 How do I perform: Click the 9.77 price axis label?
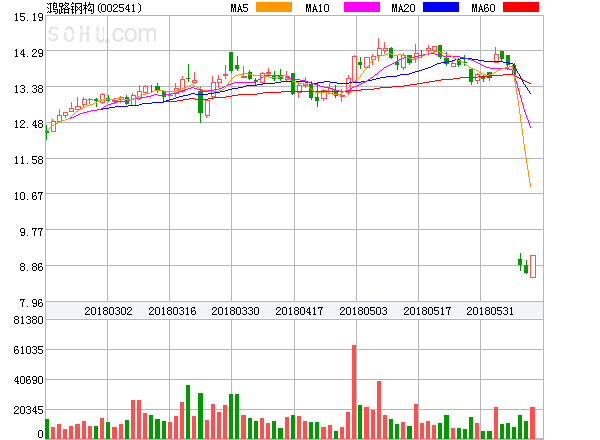coord(31,232)
